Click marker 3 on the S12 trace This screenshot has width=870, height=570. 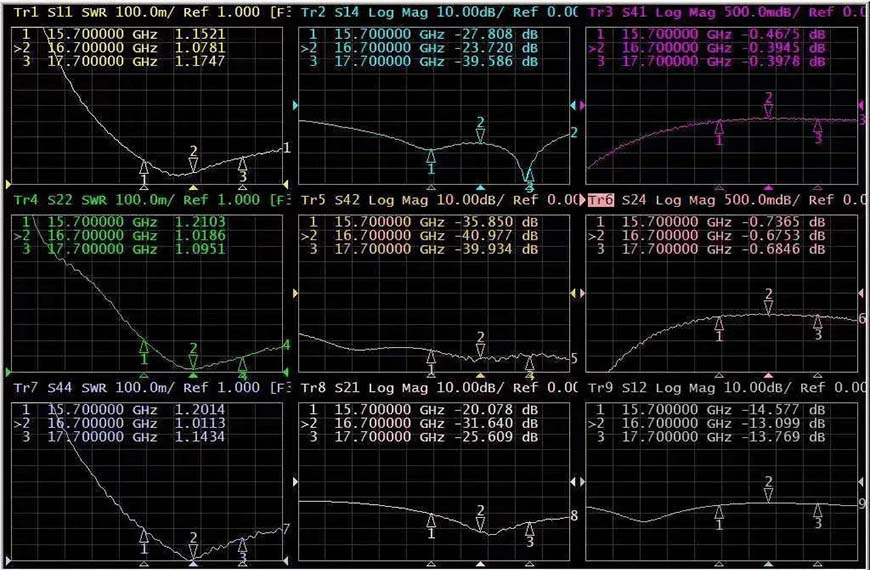pyautogui.click(x=818, y=511)
